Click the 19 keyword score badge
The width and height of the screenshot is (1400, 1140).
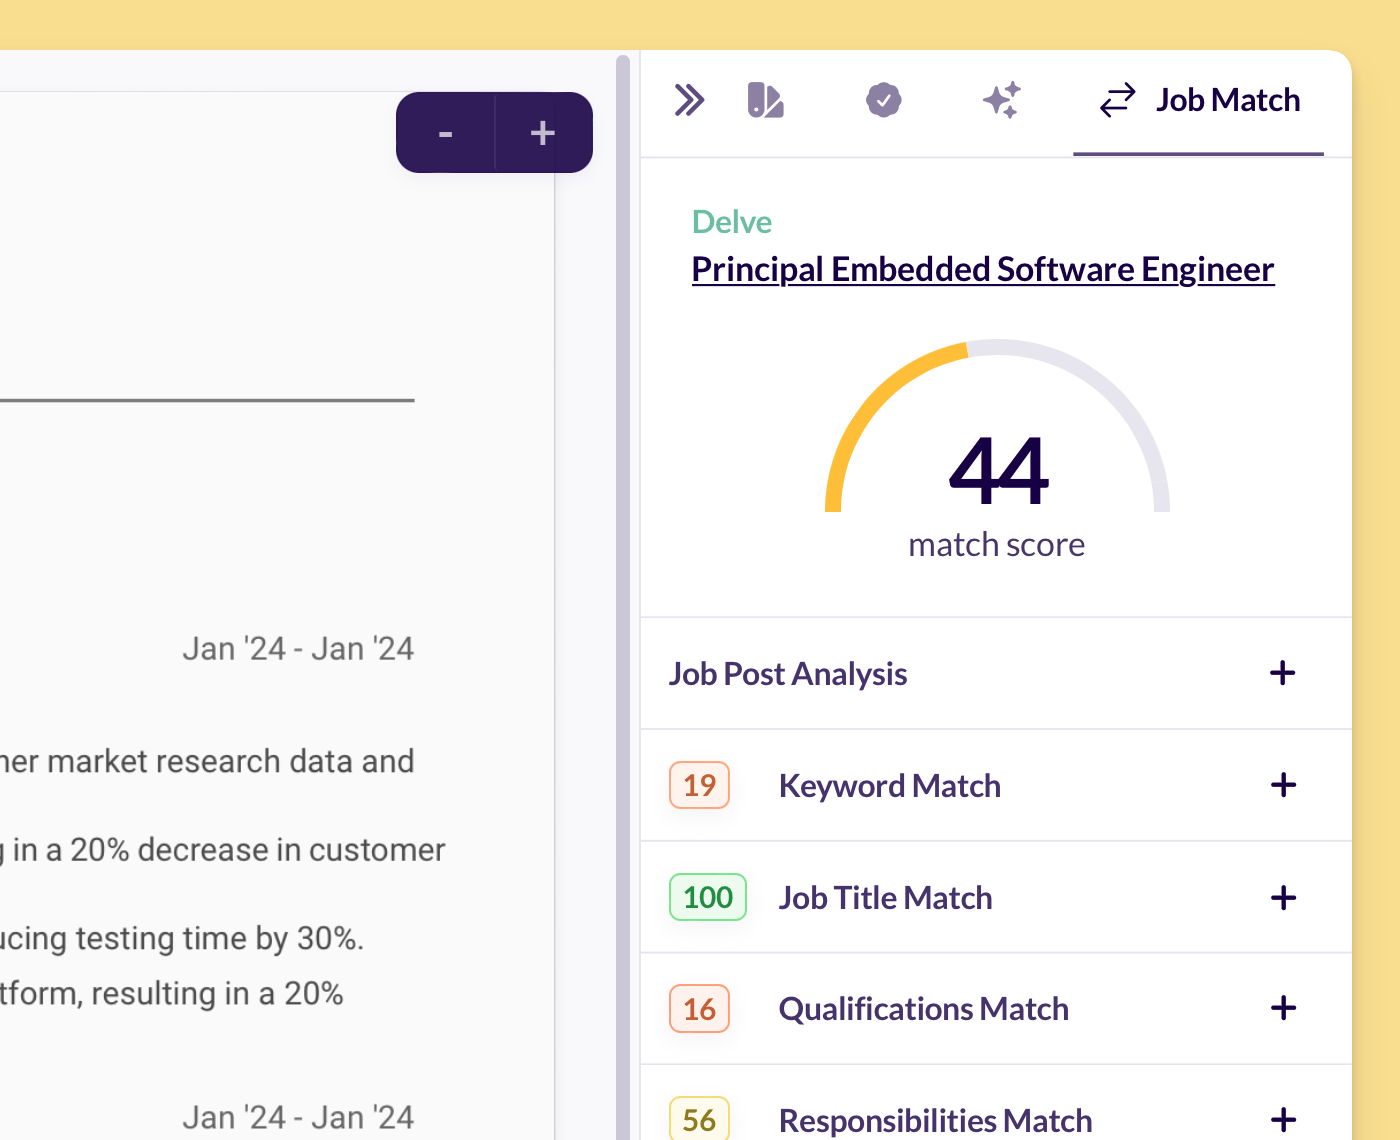[x=699, y=785]
